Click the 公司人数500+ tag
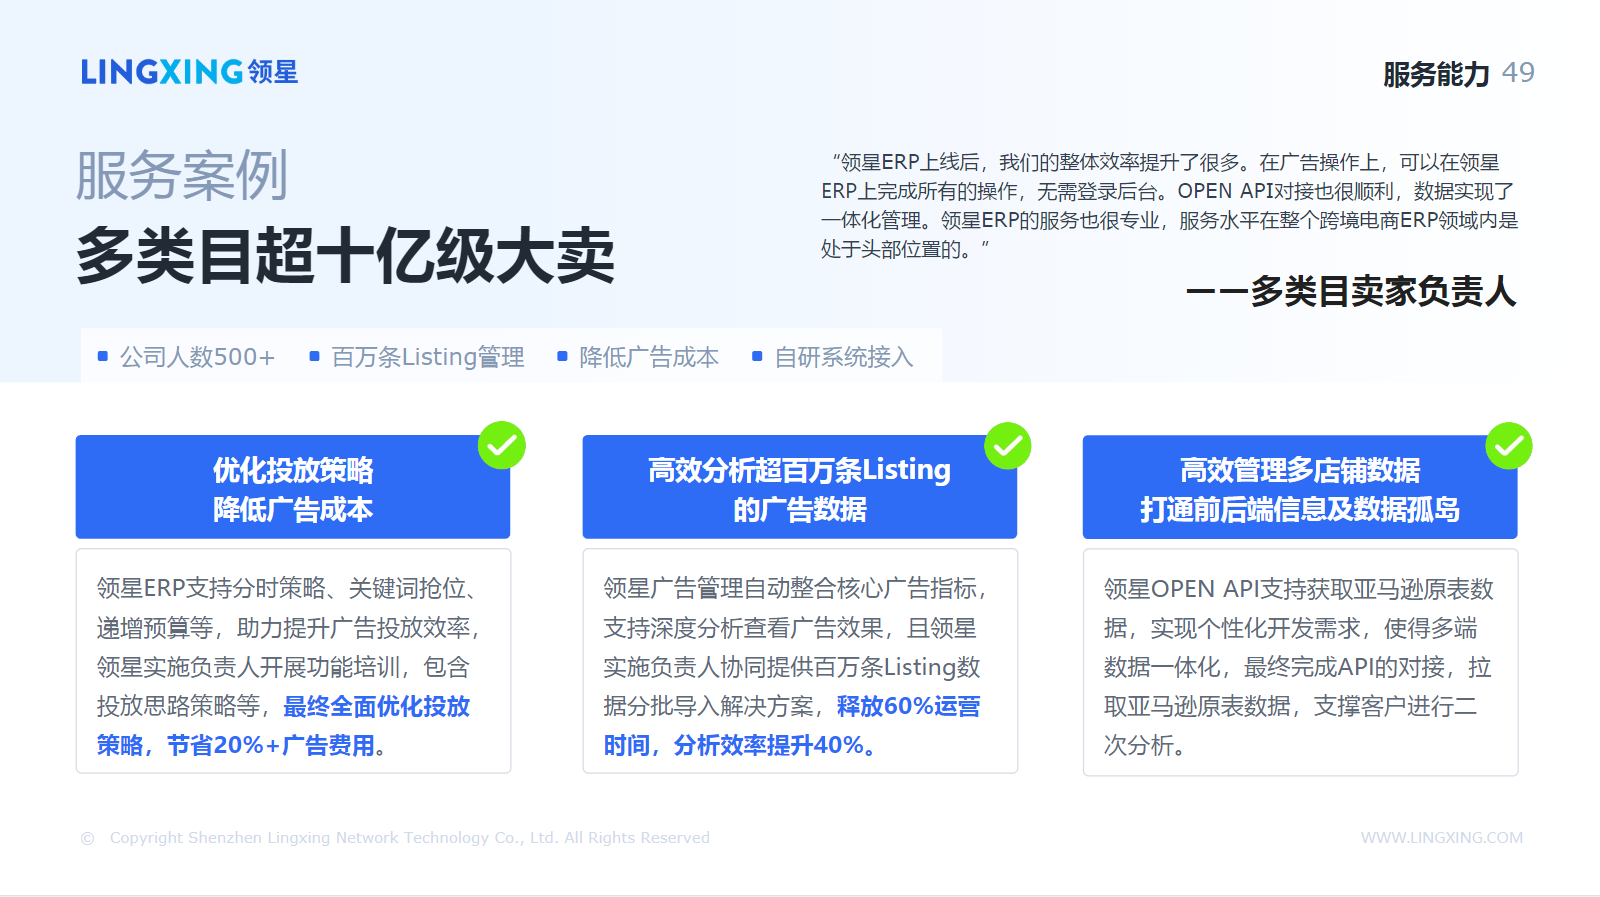 (197, 357)
